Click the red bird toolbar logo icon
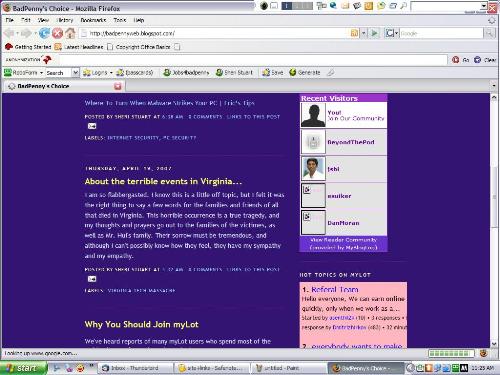The image size is (500, 375). pyautogui.click(x=47, y=60)
